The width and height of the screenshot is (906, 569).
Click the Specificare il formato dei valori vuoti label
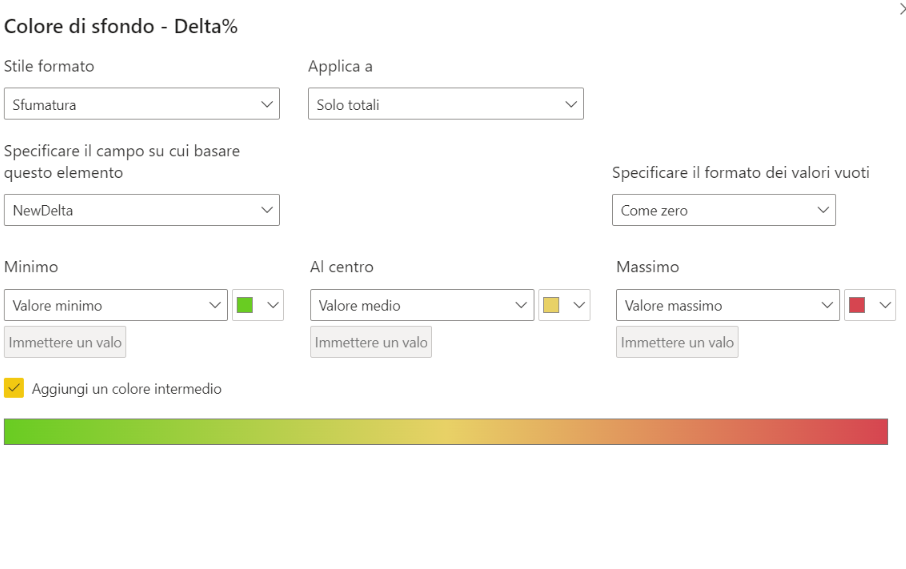[x=741, y=173]
